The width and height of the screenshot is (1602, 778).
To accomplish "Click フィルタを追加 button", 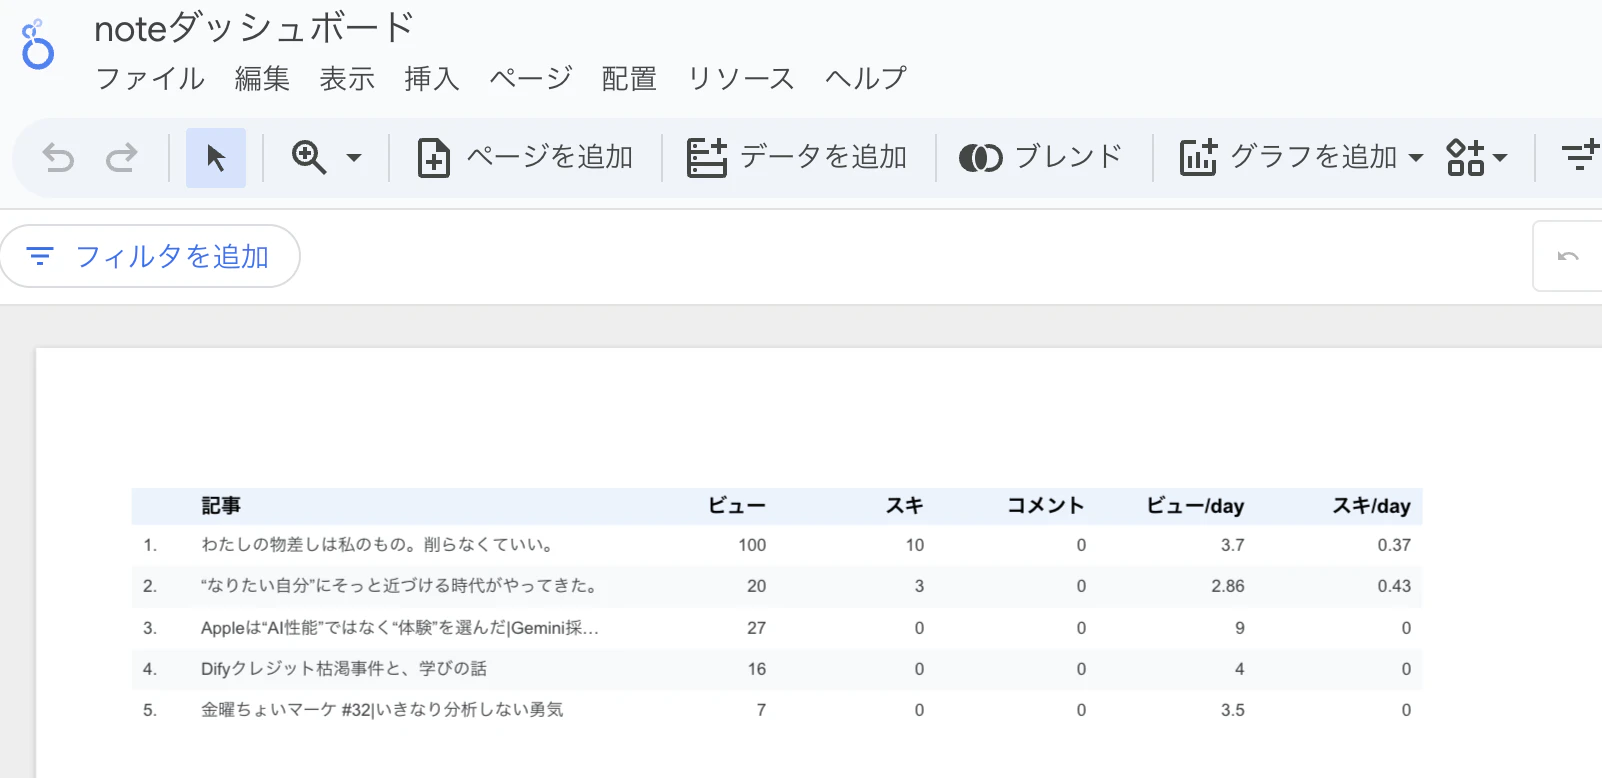I will 150,257.
